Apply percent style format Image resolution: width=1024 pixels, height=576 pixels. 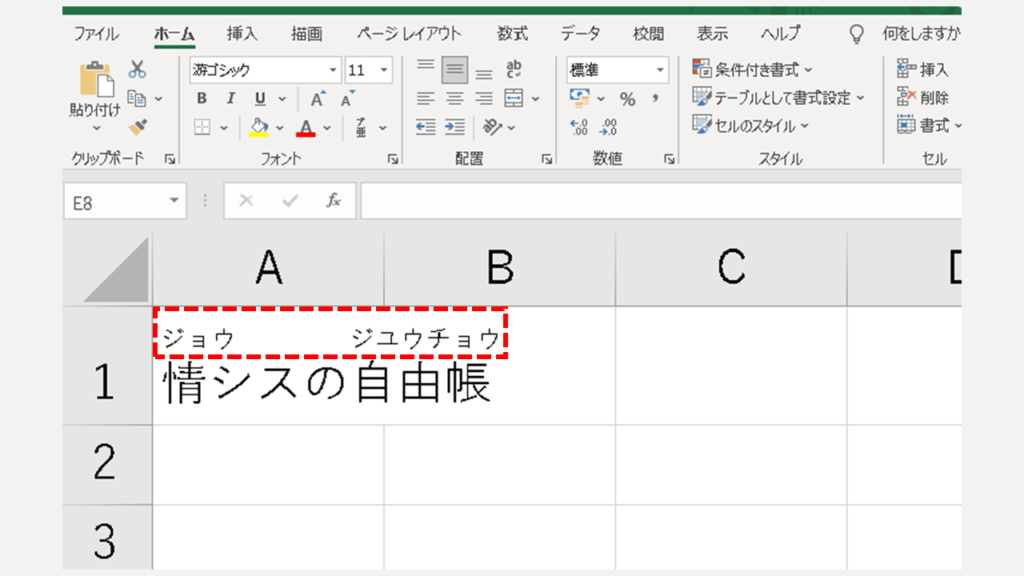628,99
